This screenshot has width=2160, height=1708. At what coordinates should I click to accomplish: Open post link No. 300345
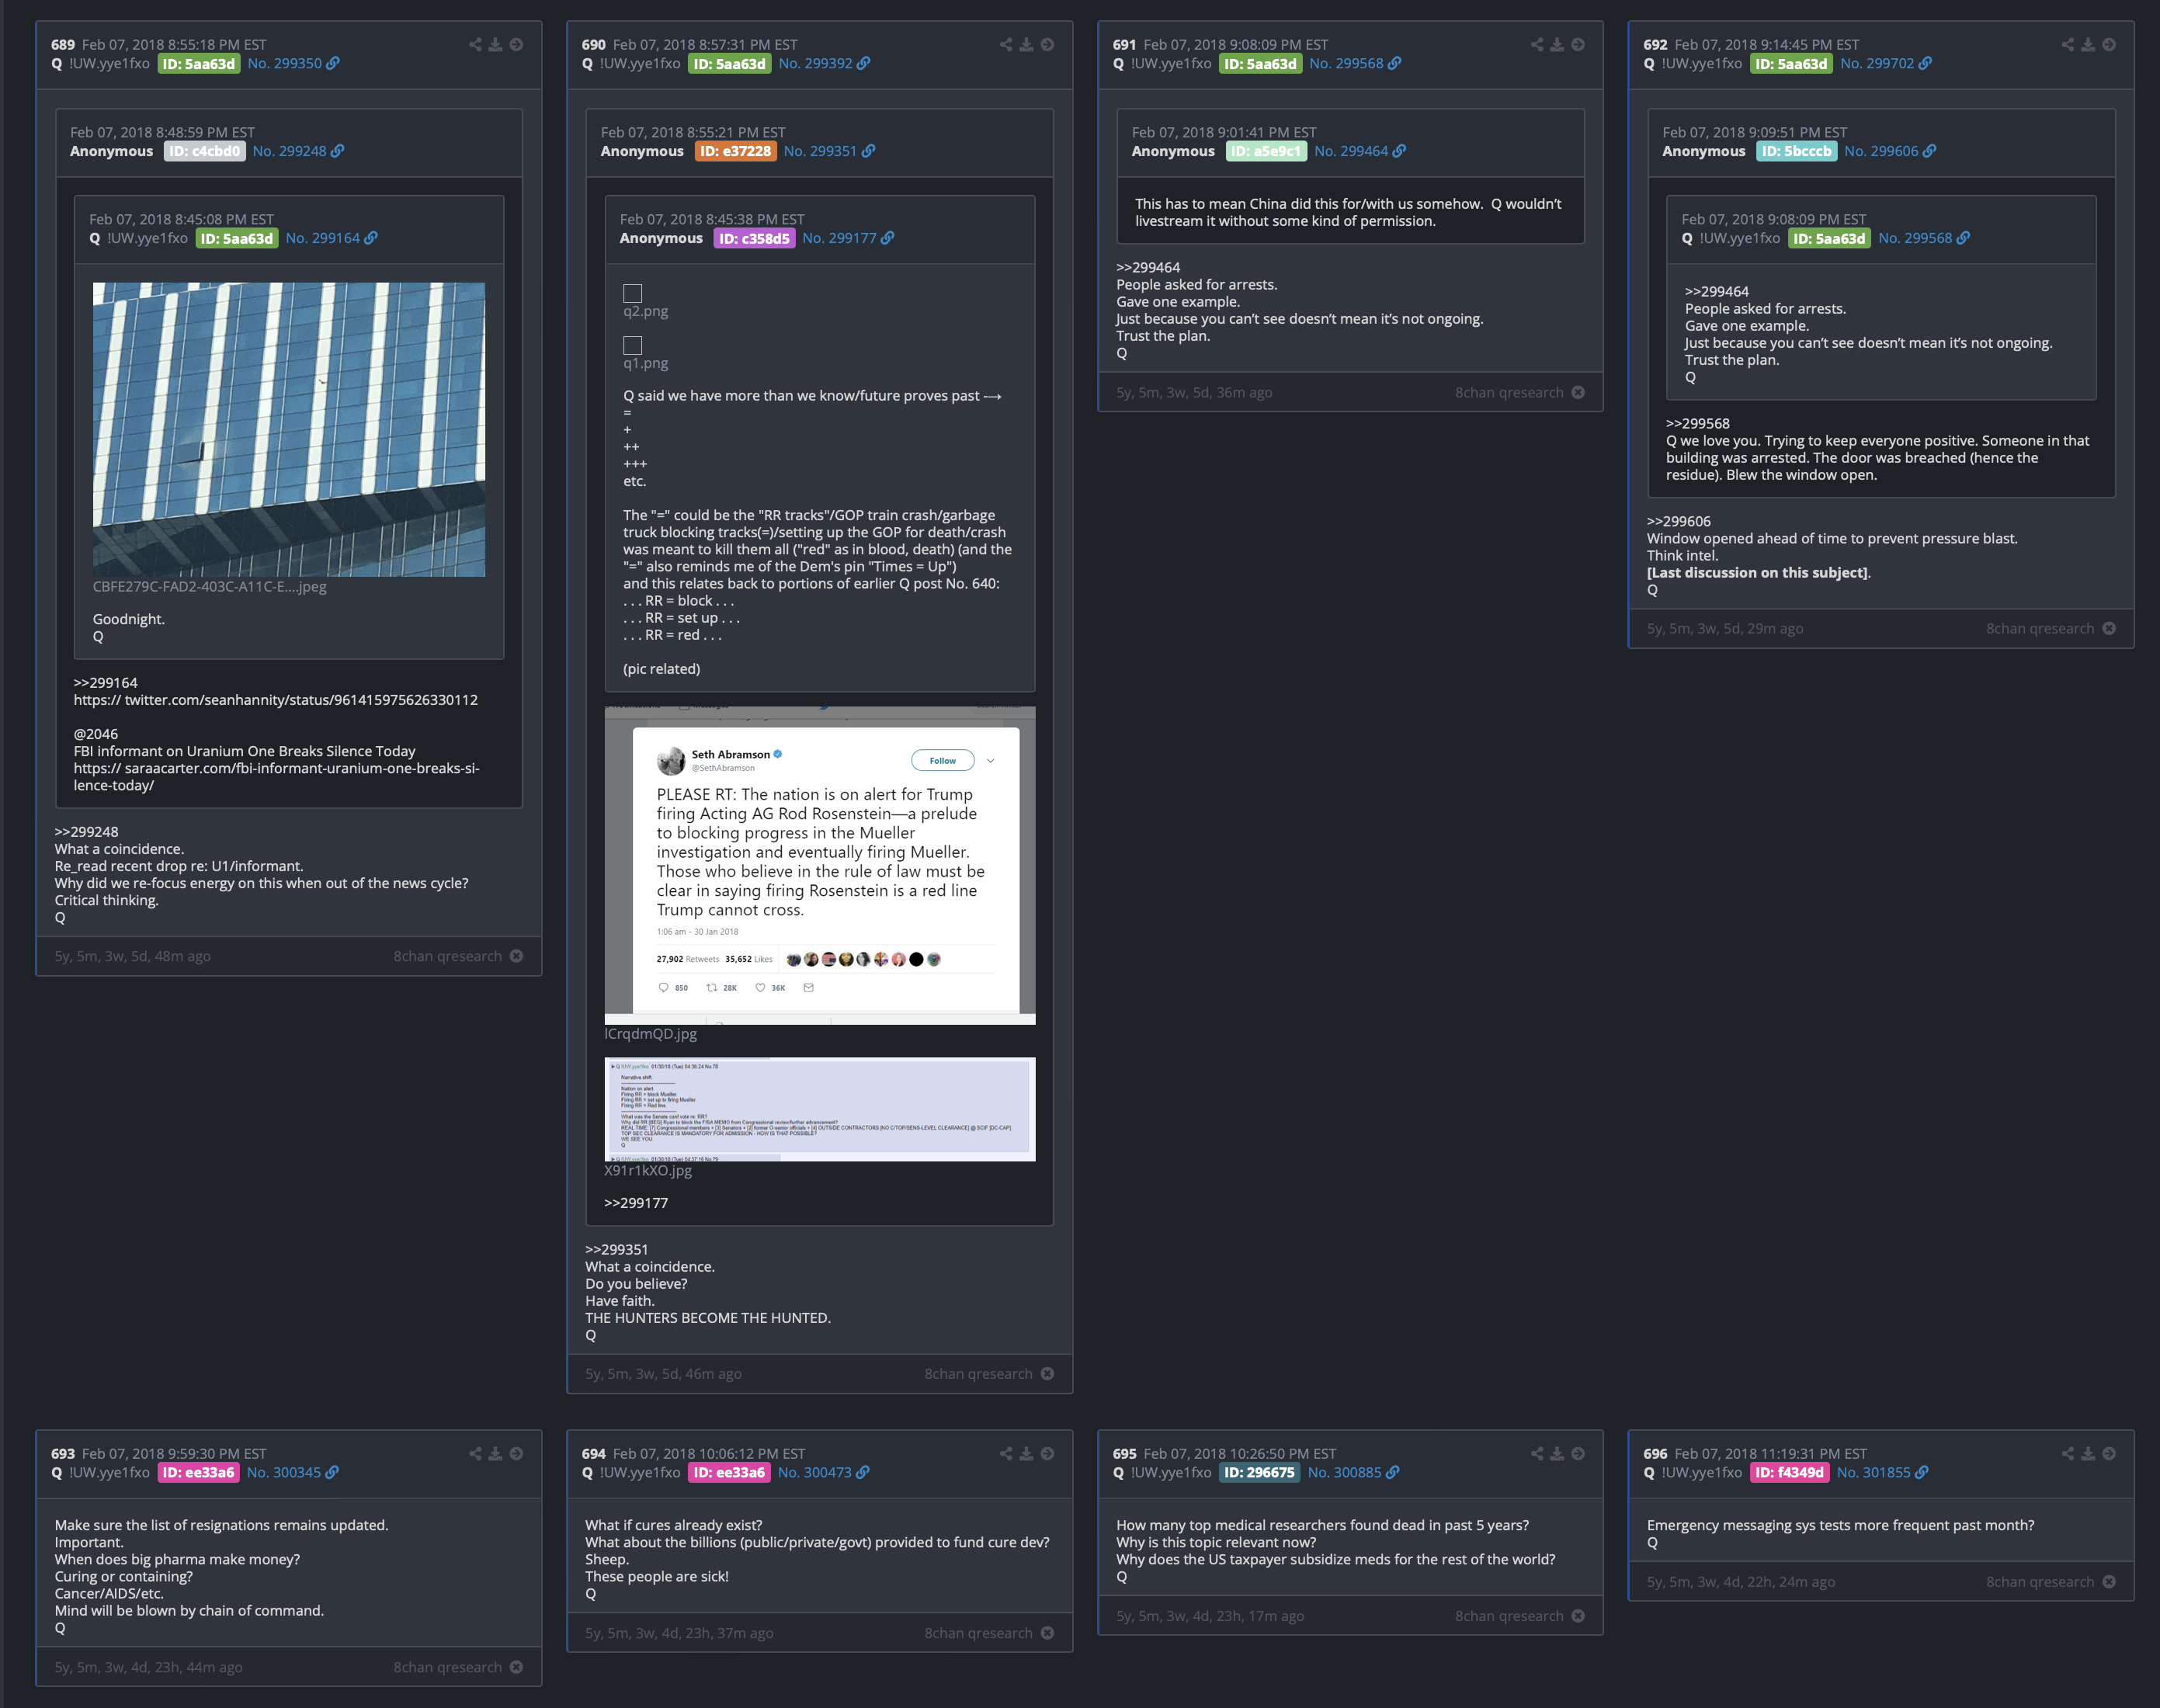284,1472
